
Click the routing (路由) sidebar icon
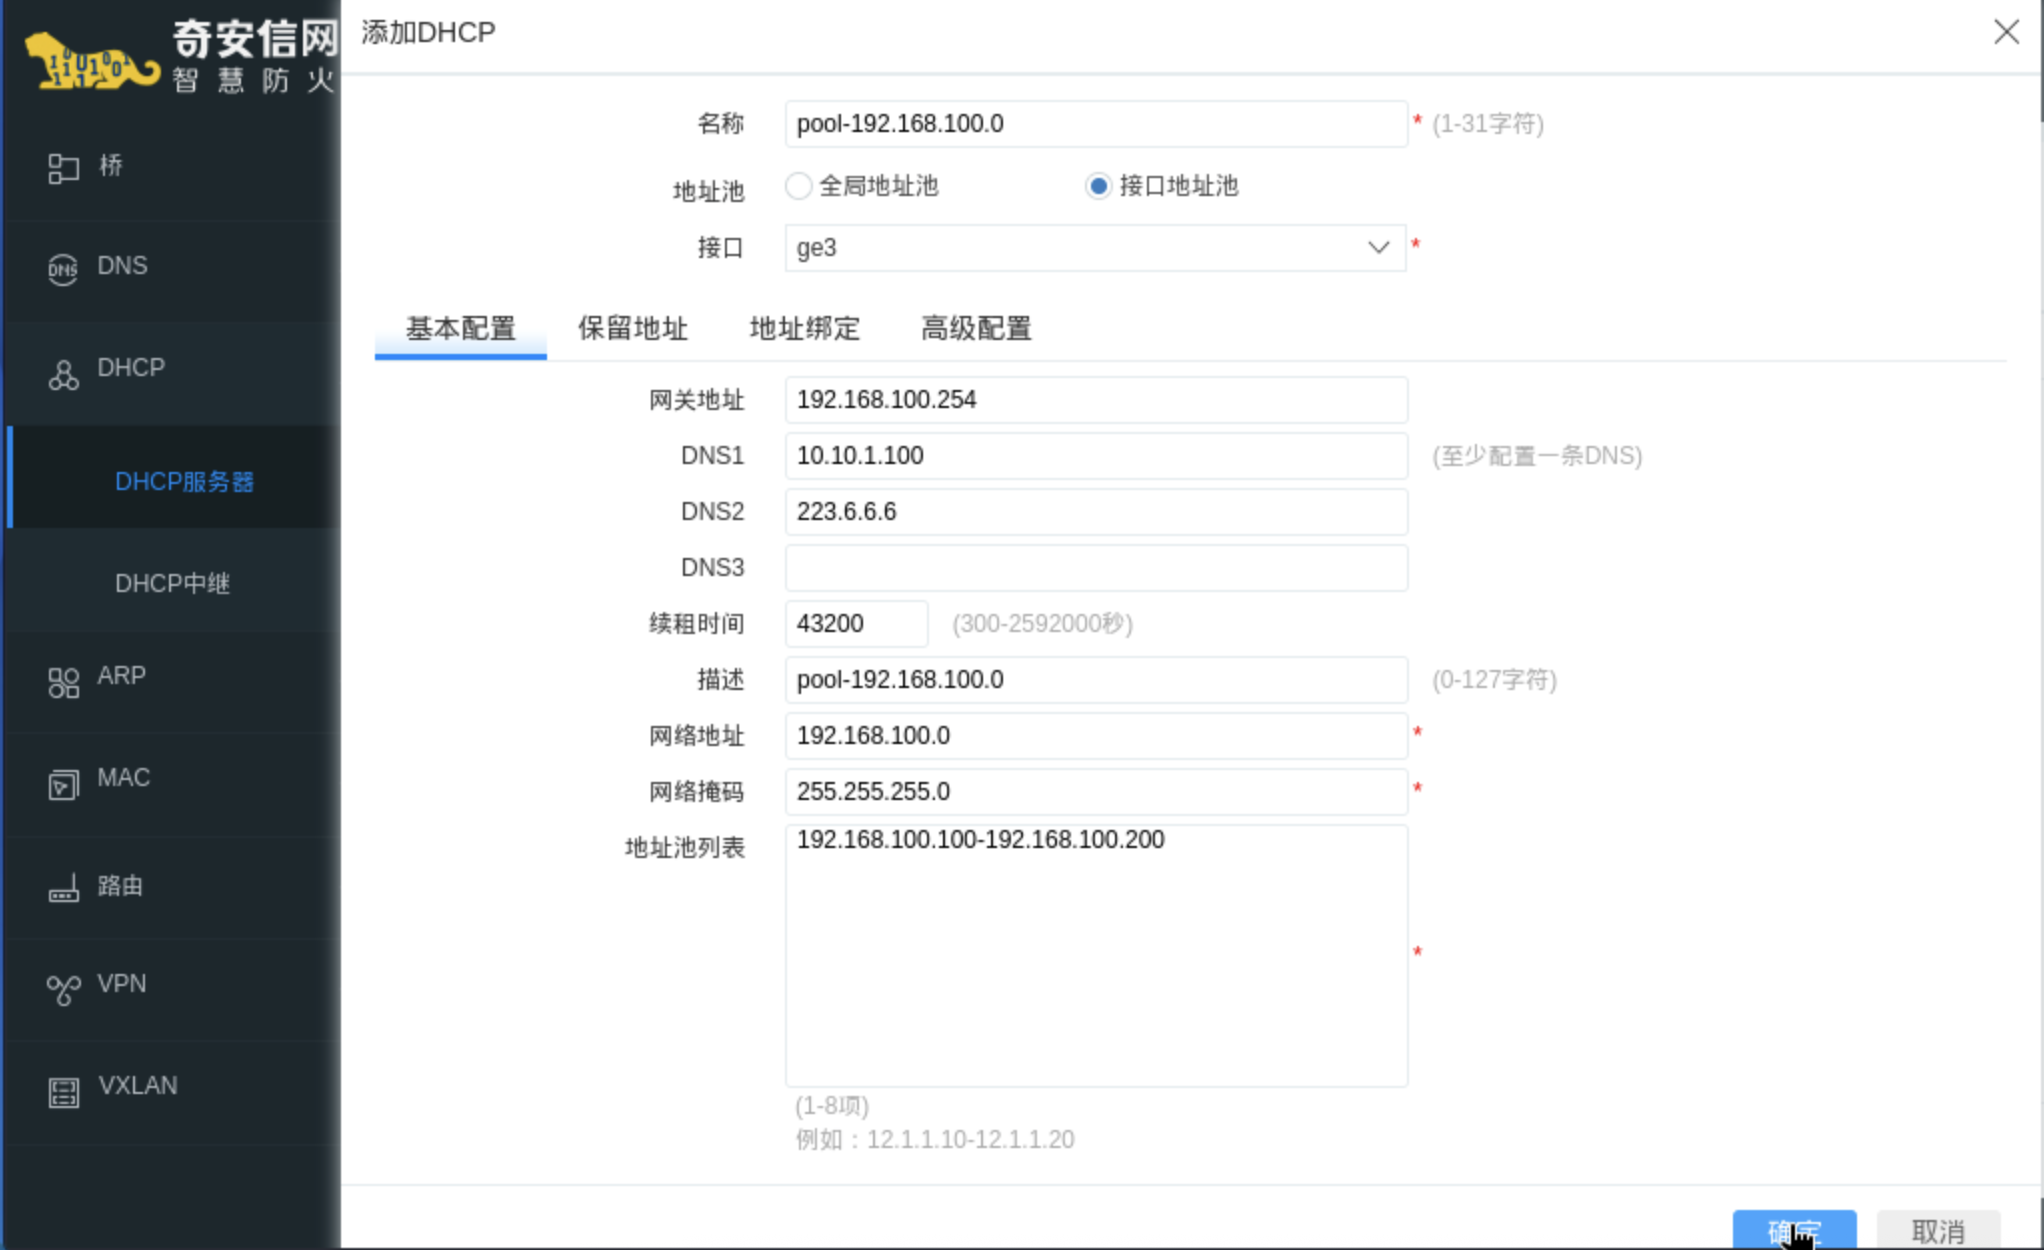(63, 889)
